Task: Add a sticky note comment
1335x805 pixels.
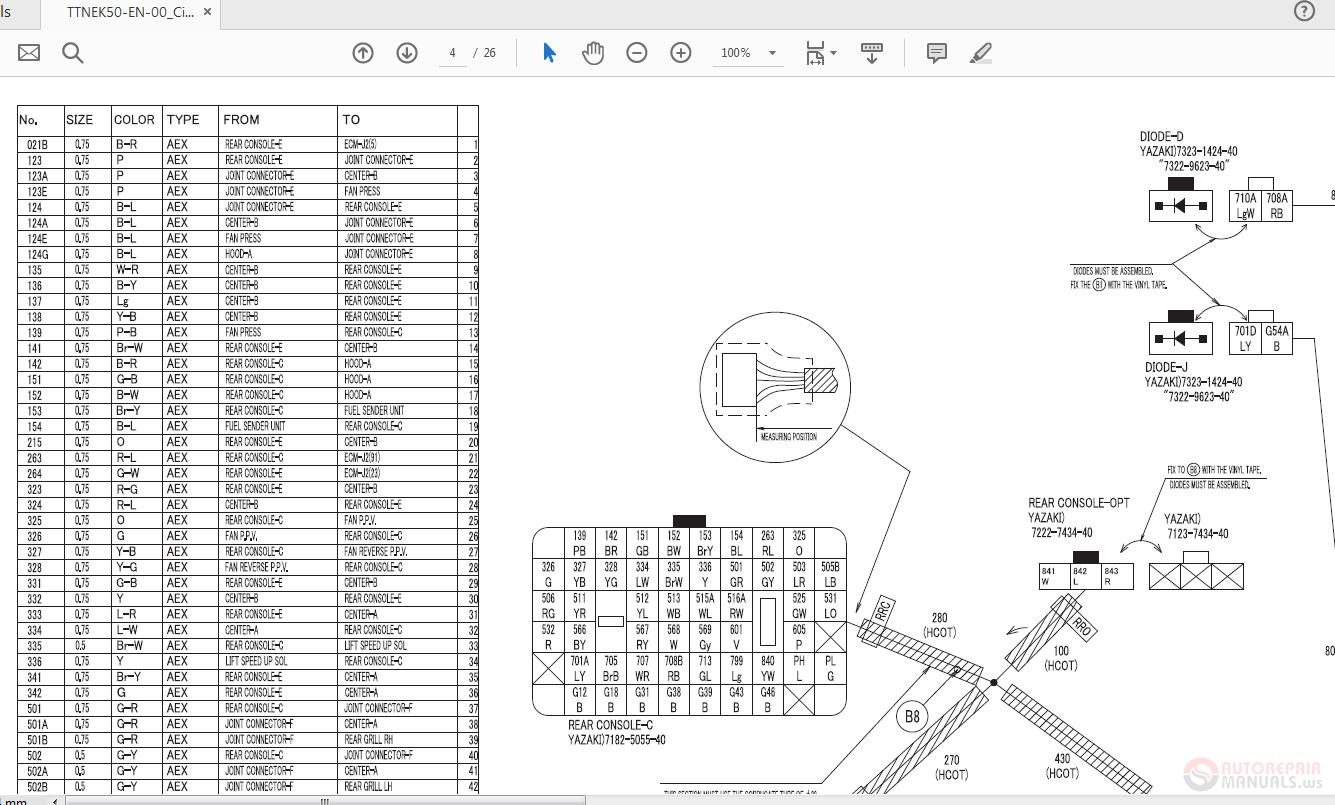Action: (x=936, y=52)
